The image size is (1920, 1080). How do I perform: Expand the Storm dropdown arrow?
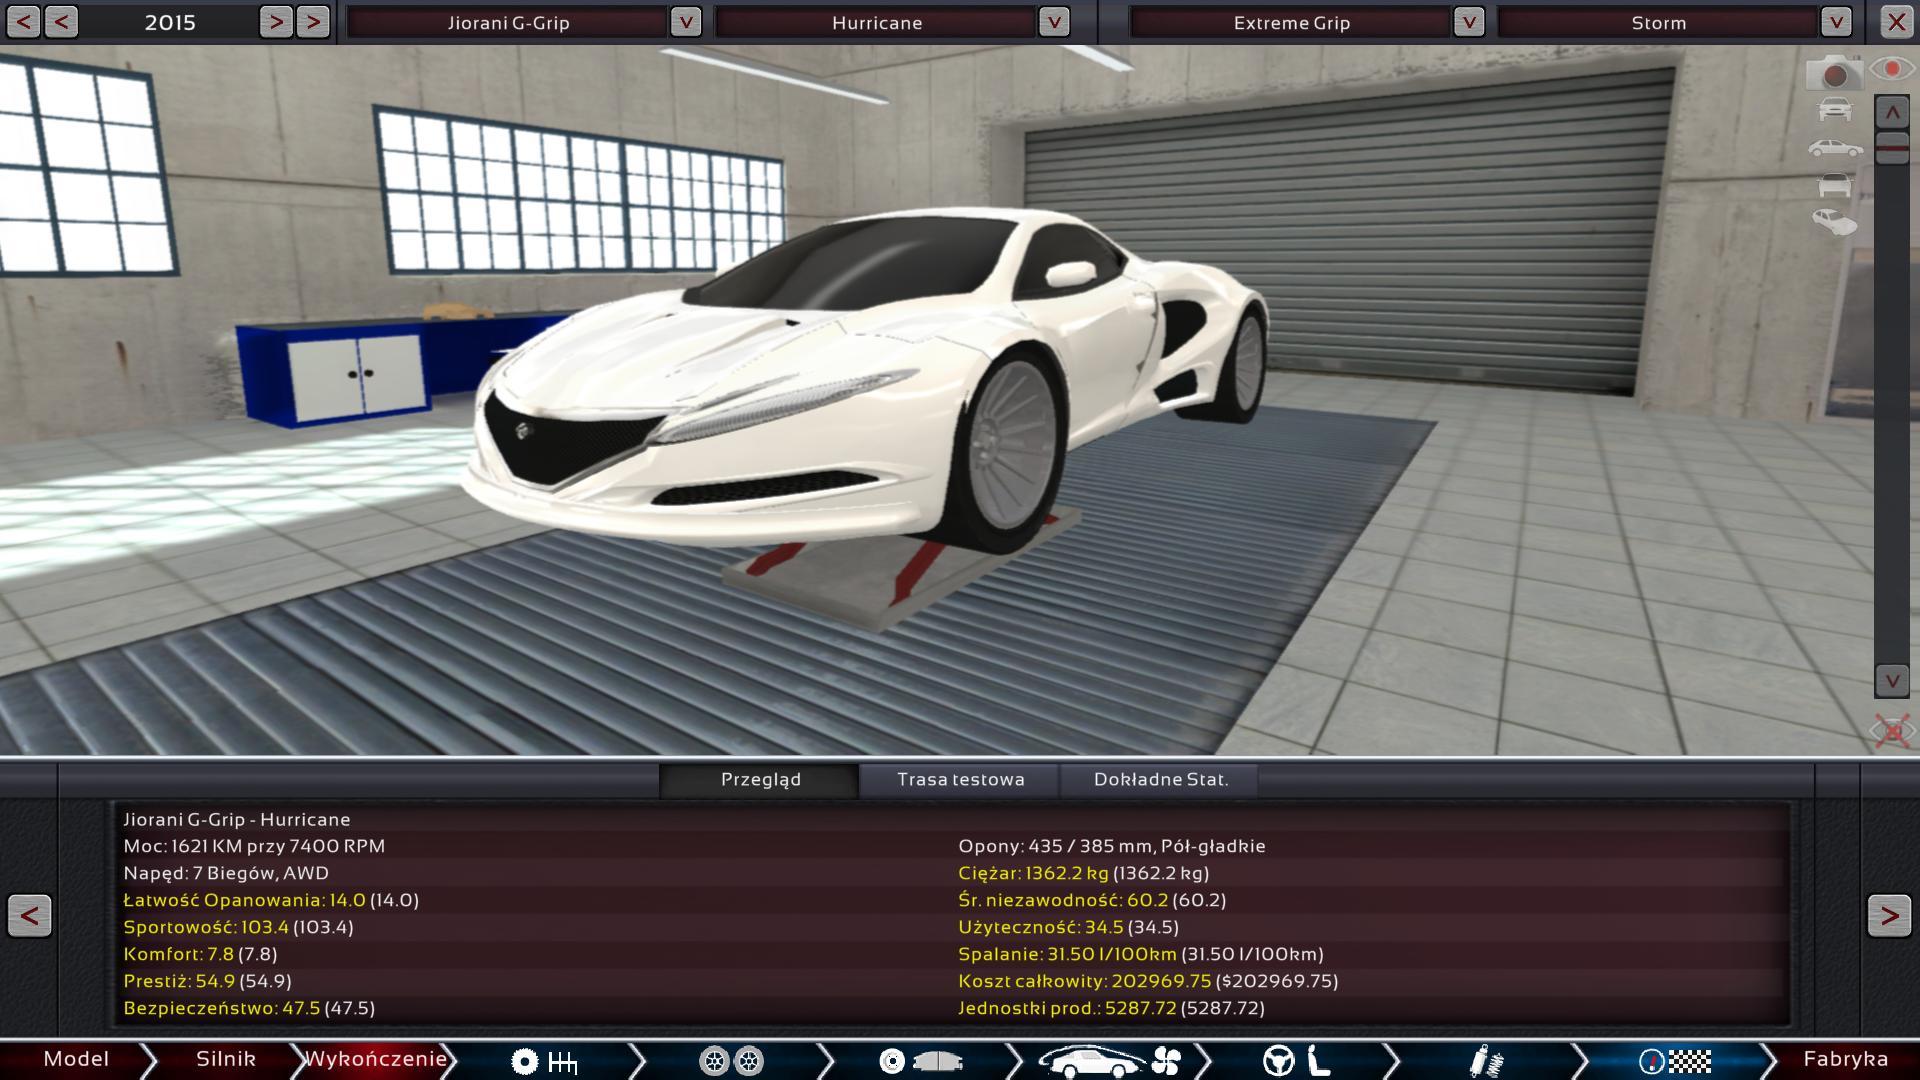[x=1836, y=22]
